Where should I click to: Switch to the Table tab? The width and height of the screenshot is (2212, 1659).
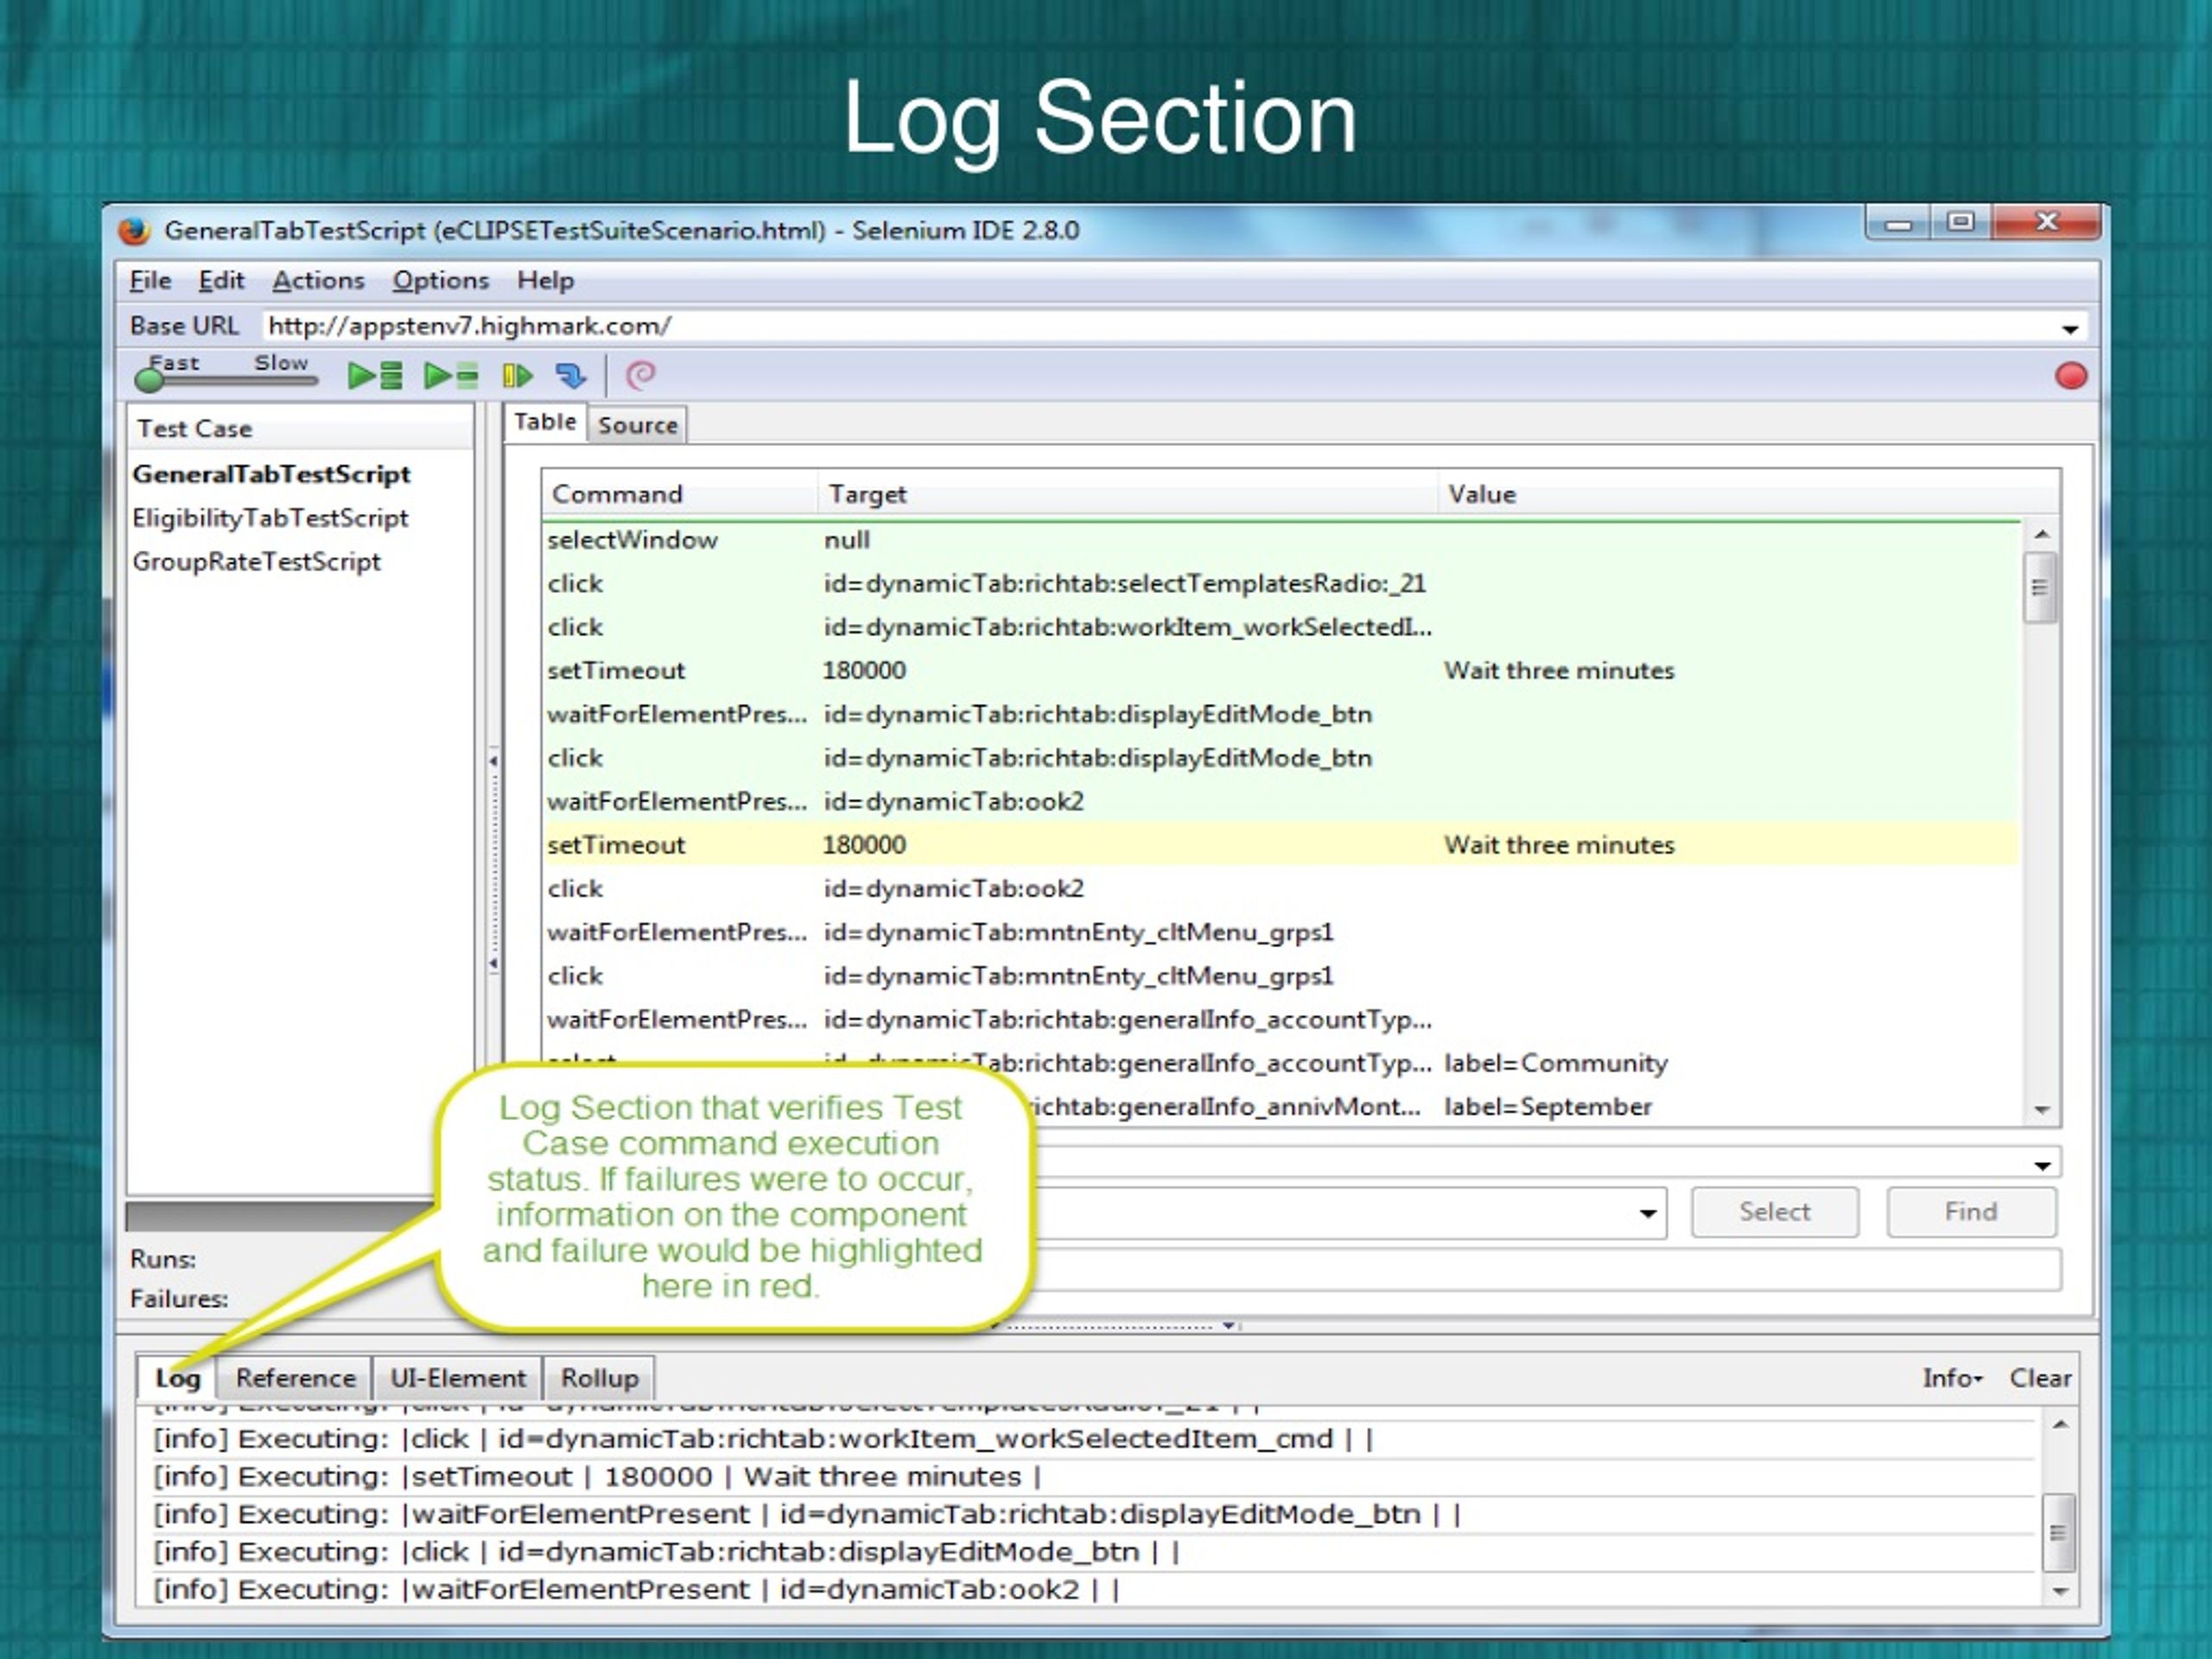click(x=545, y=422)
